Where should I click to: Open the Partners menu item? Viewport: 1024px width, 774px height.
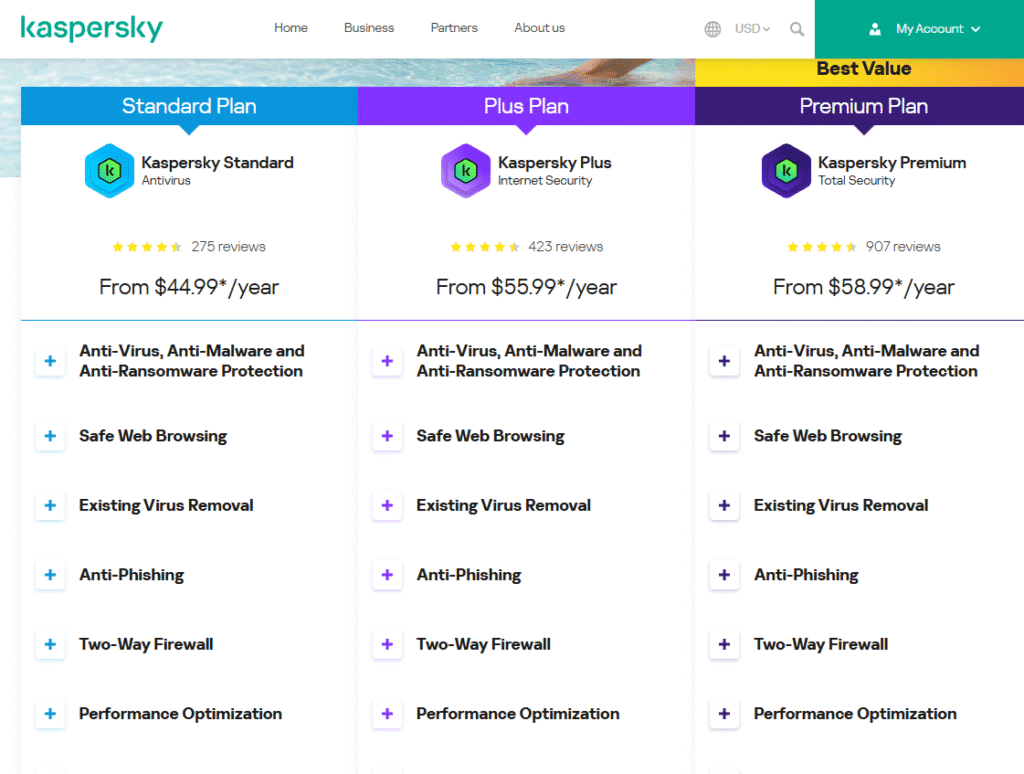pyautogui.click(x=454, y=28)
